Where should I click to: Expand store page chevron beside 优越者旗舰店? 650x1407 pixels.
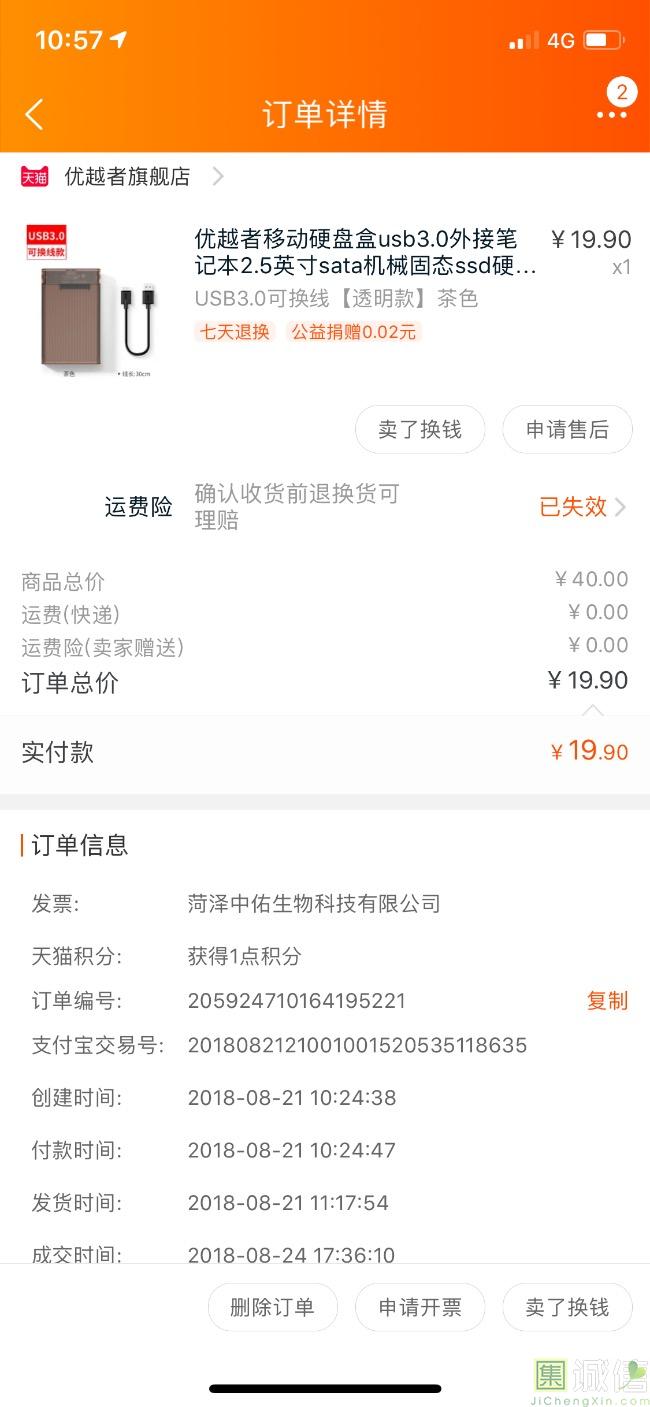click(218, 177)
